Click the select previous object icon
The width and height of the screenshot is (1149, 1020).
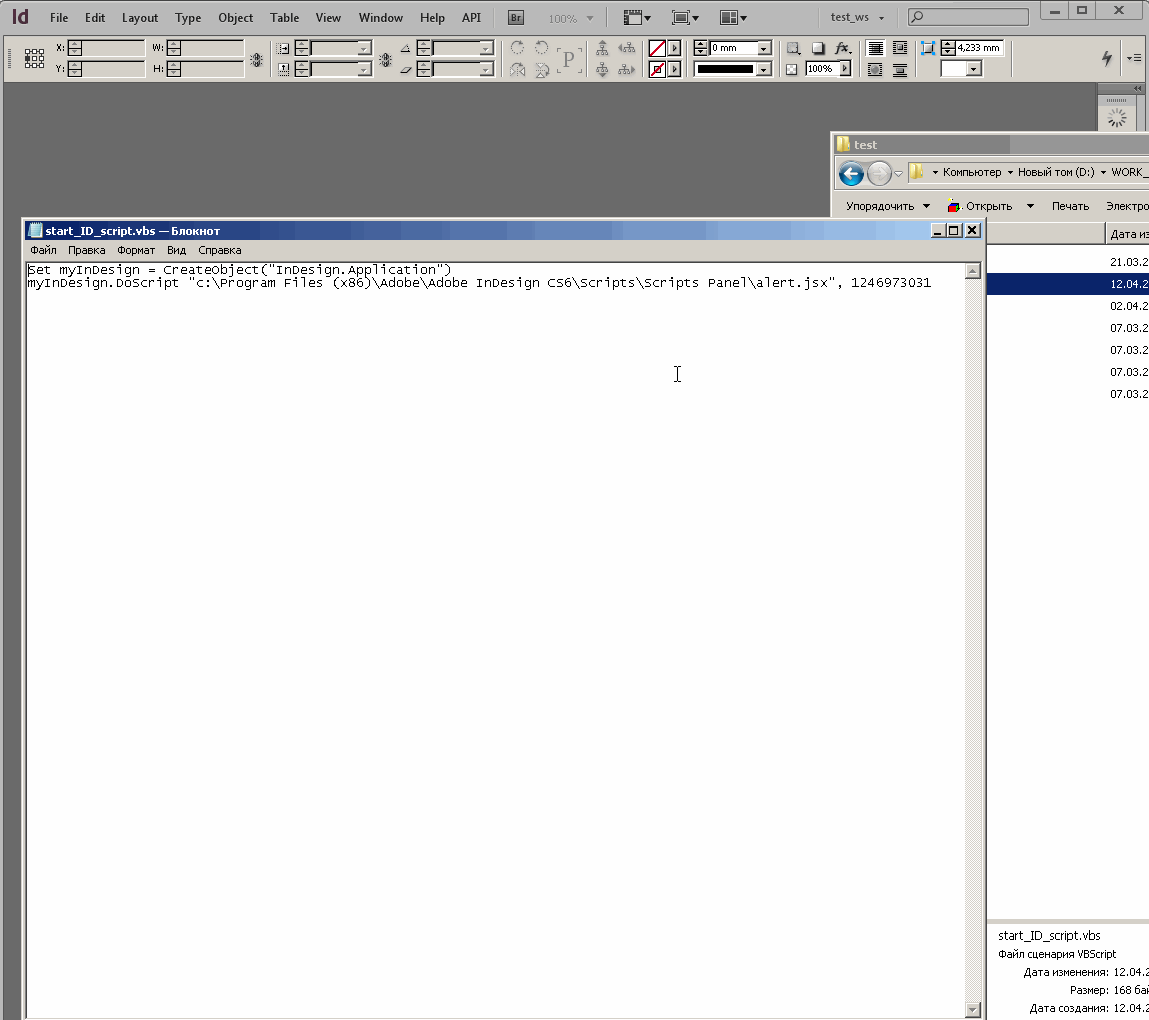(627, 48)
